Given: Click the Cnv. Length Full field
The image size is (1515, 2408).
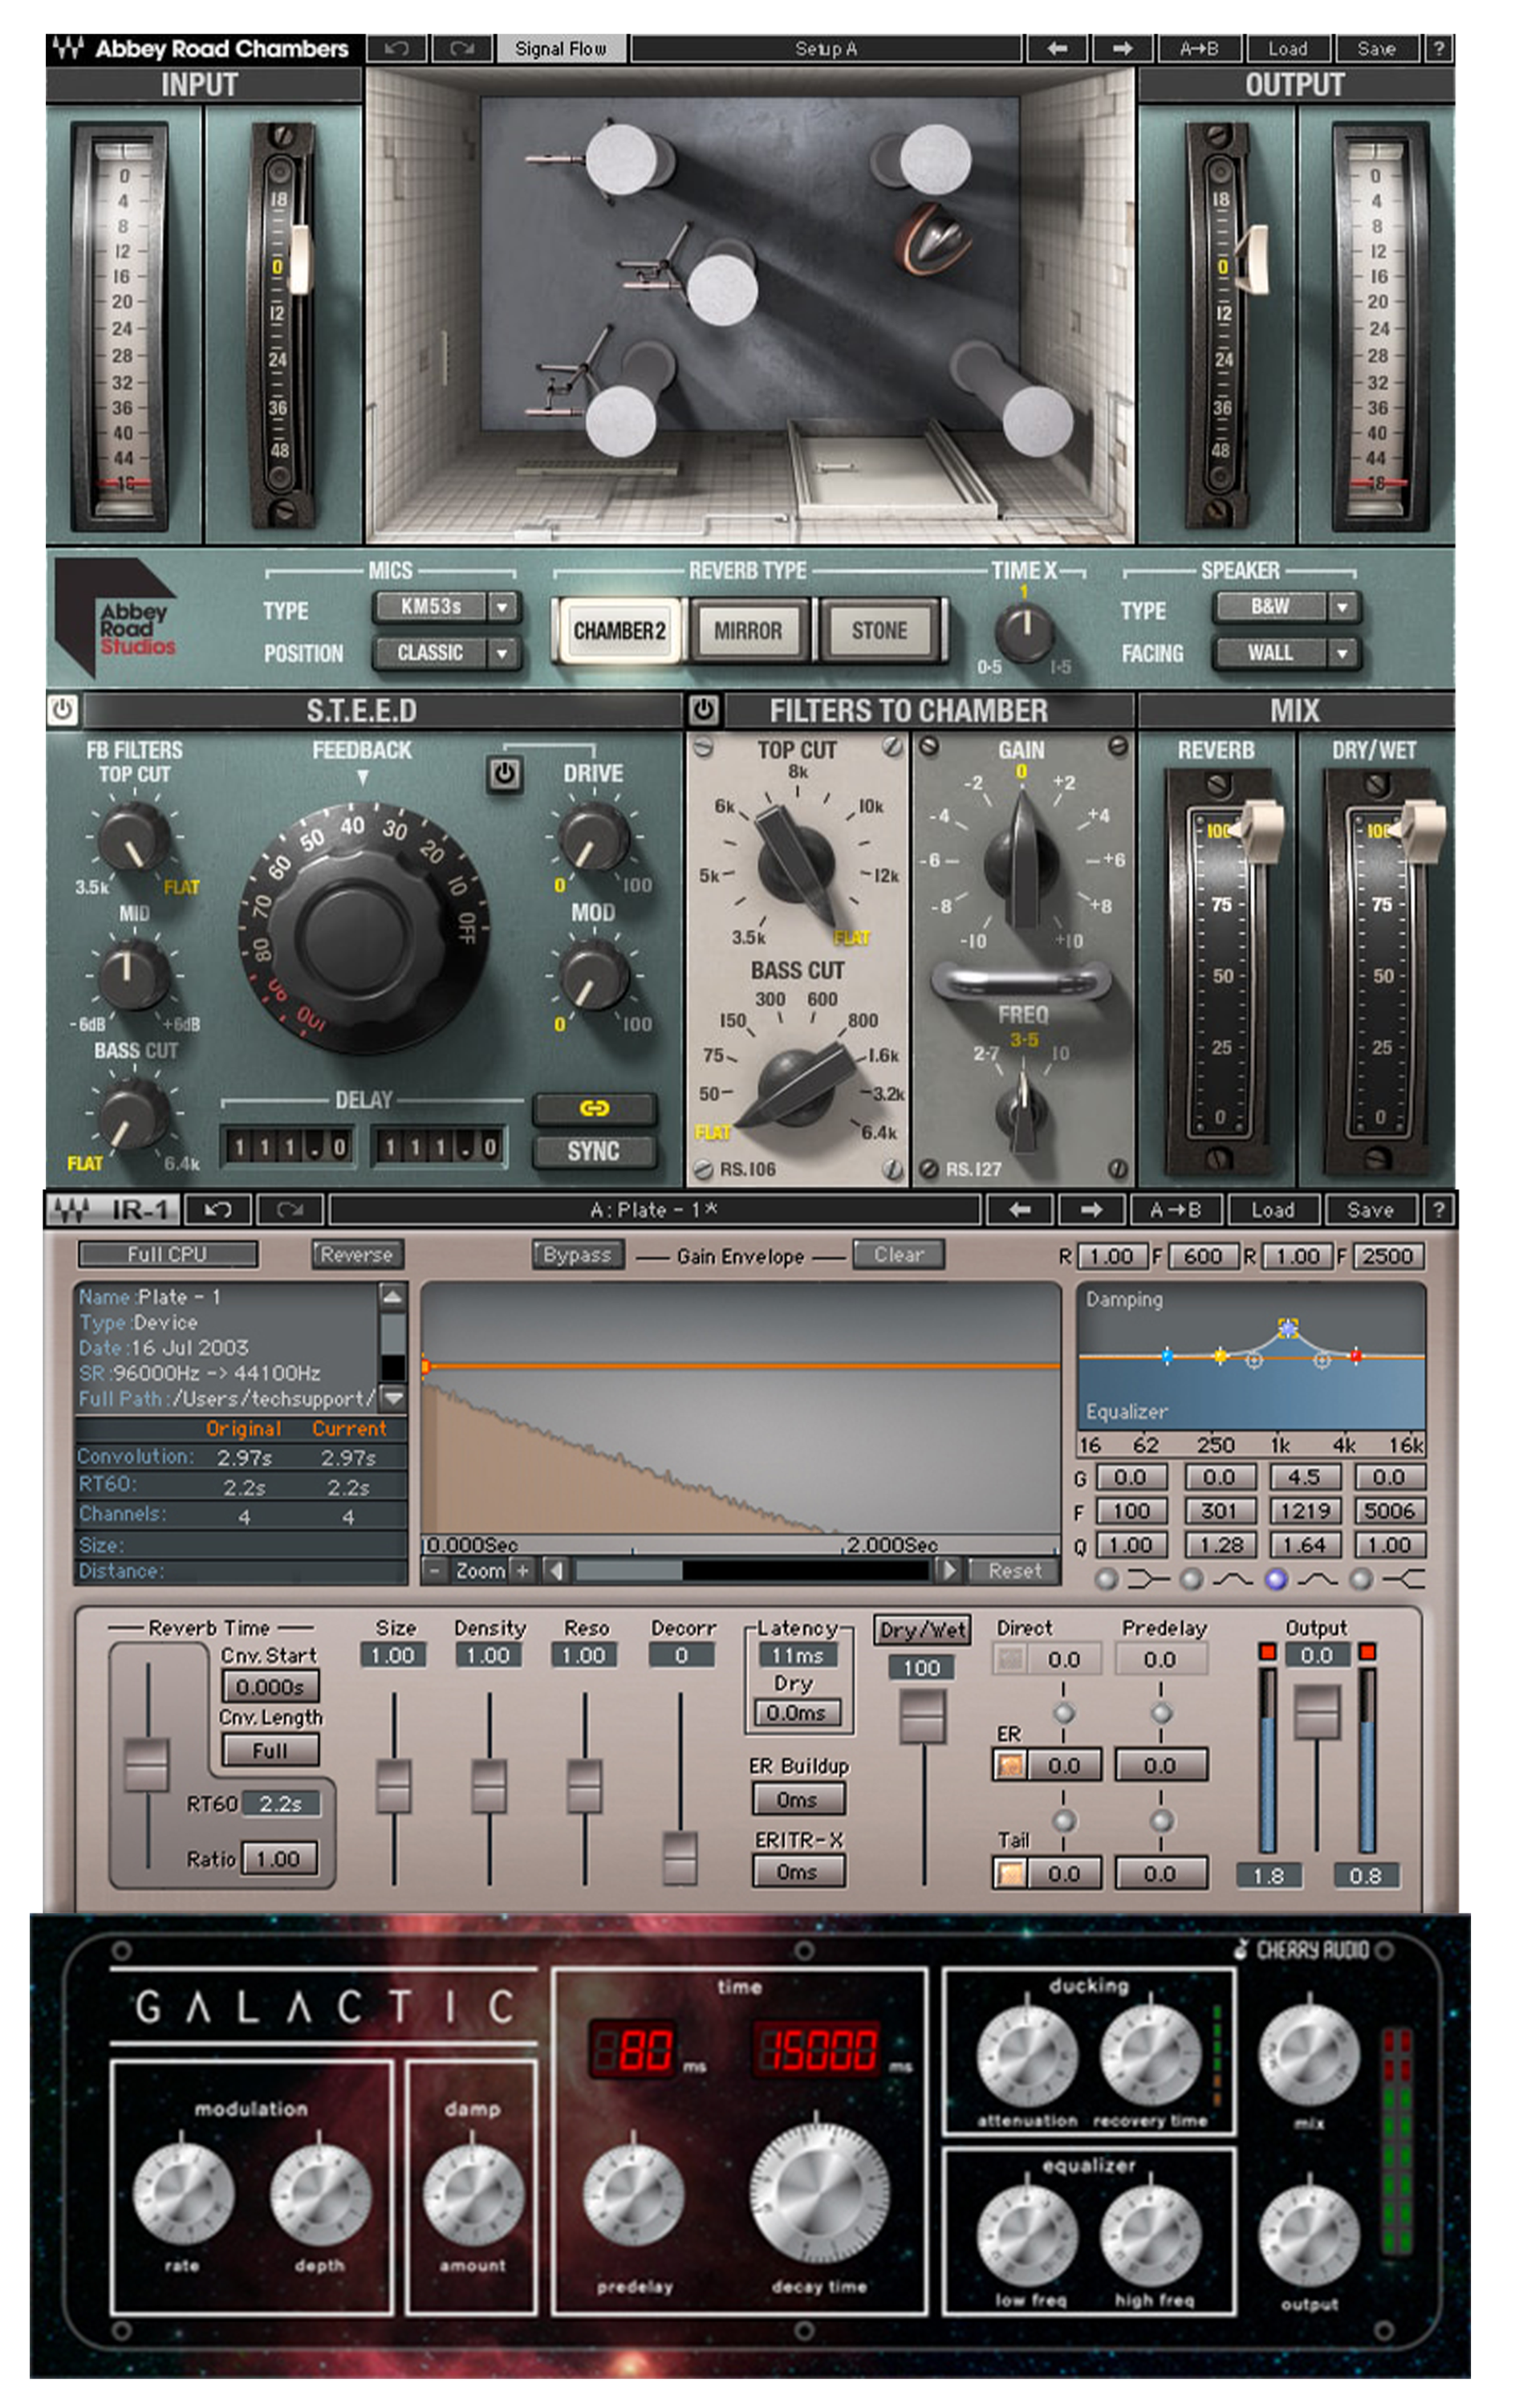Looking at the screenshot, I should point(271,1751).
